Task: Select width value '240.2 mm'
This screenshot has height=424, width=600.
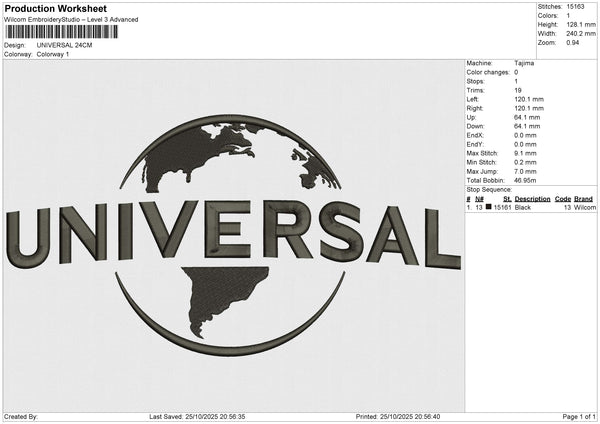Action: coord(581,34)
